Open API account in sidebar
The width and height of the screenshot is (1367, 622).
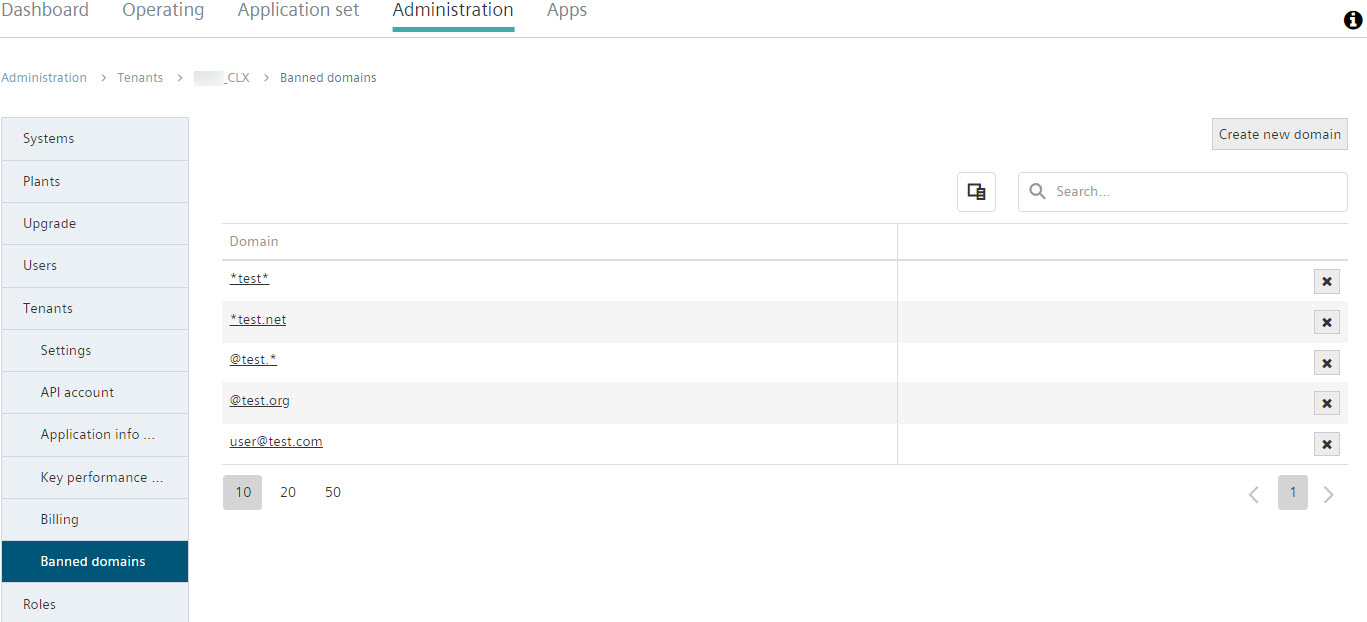pos(77,393)
